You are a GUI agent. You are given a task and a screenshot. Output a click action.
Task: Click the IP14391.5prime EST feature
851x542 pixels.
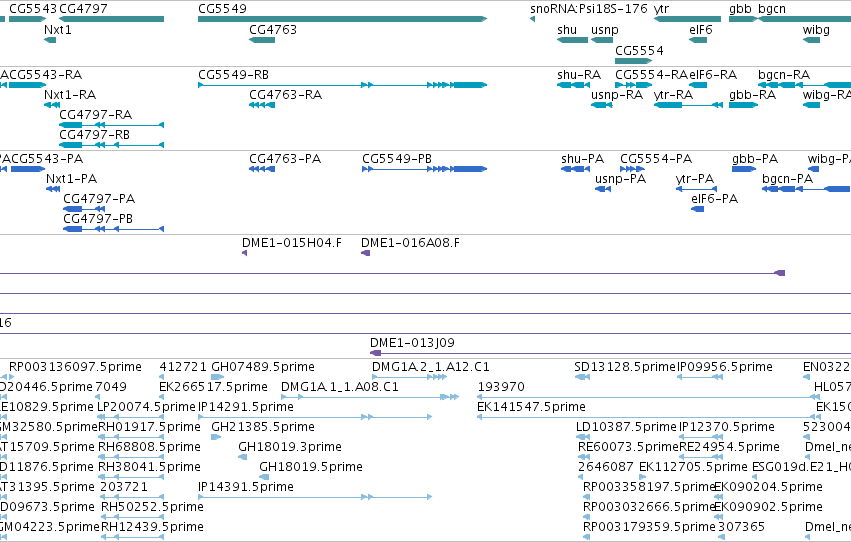click(x=315, y=497)
